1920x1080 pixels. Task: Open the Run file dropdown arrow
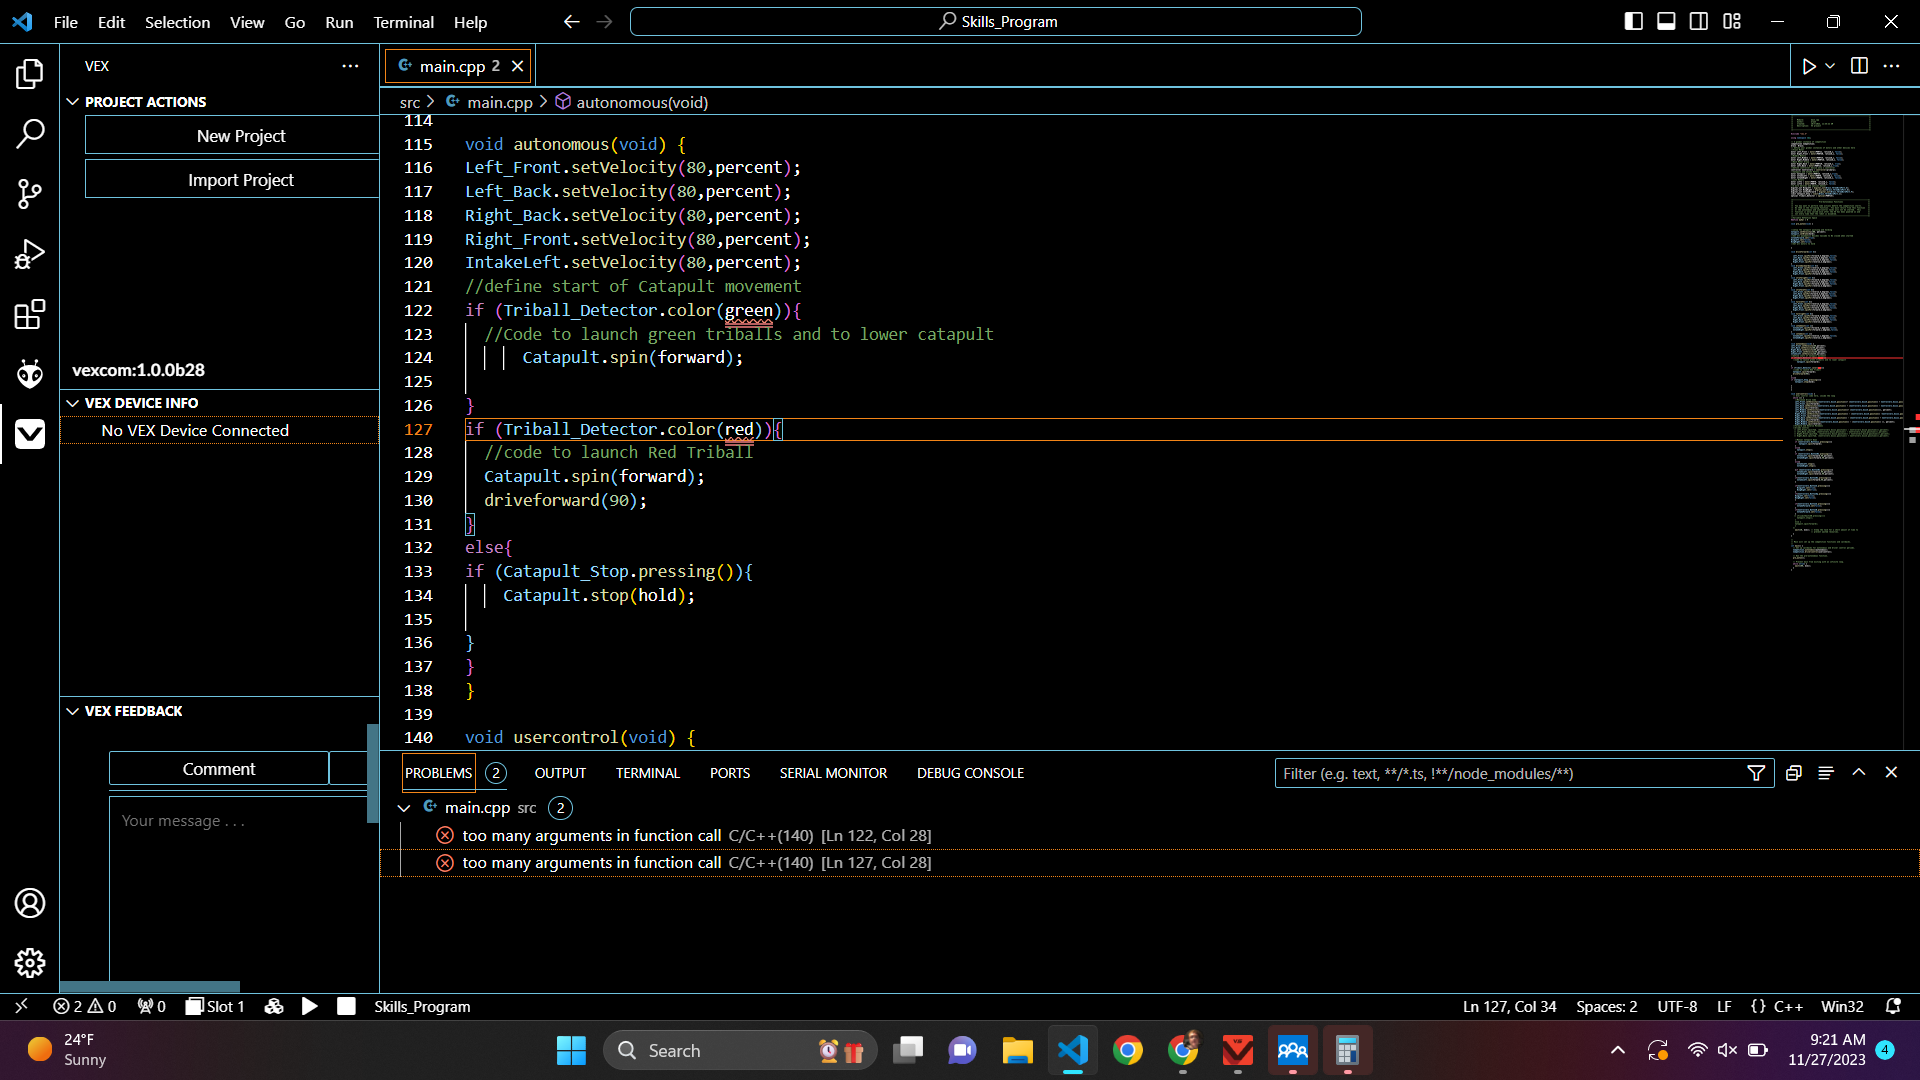point(1830,66)
